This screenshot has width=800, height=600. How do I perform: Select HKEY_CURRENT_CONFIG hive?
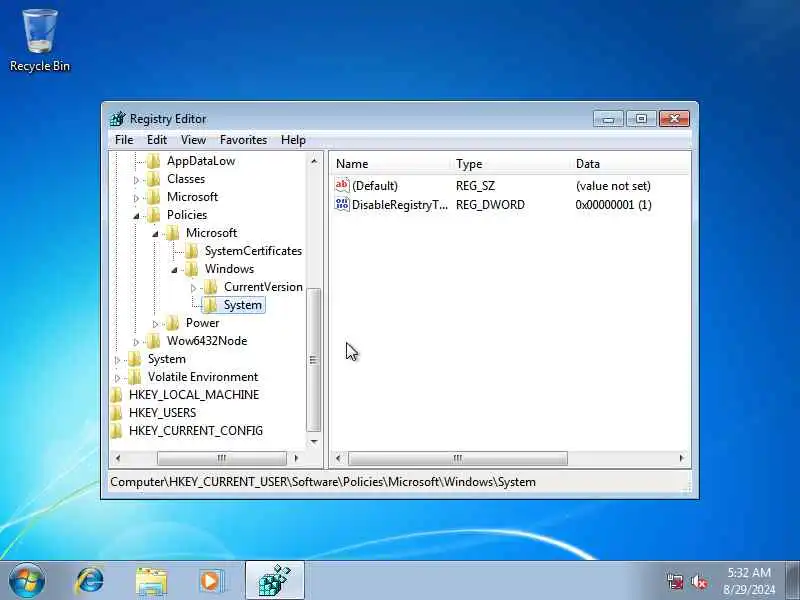point(196,431)
